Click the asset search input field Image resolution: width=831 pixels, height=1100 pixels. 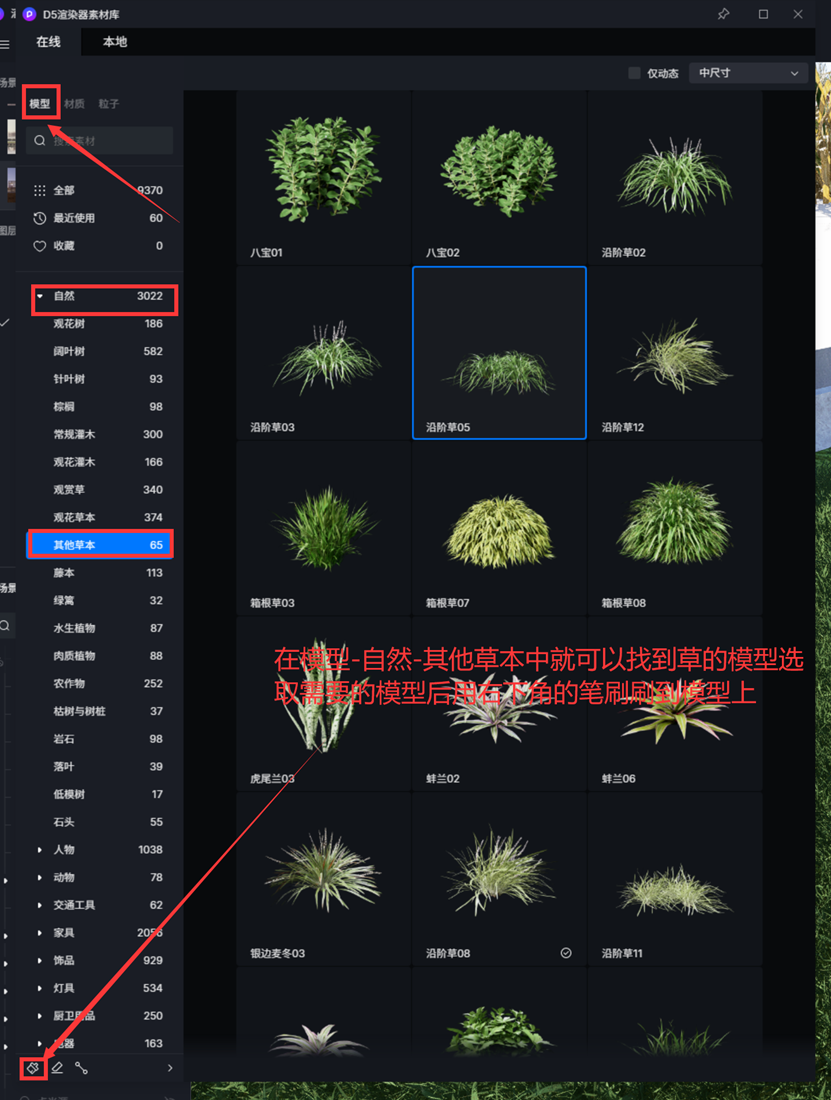100,140
